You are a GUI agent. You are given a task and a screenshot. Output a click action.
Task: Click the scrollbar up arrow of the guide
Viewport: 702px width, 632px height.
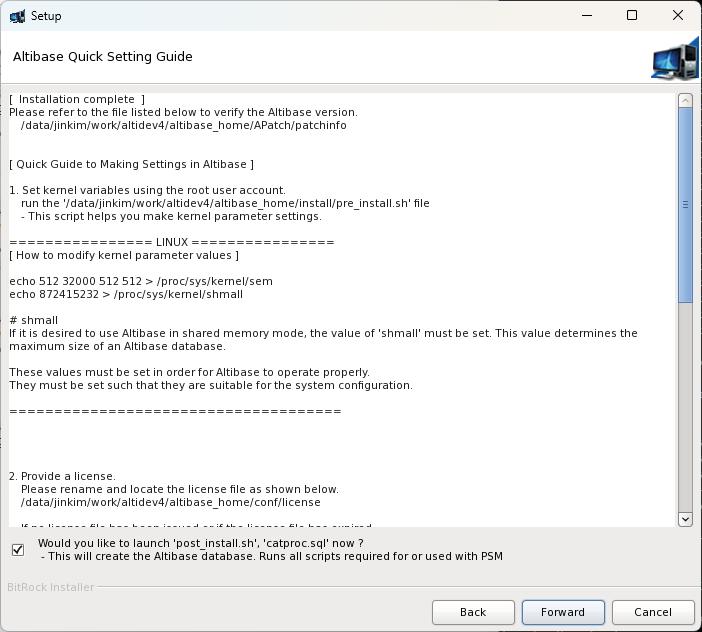(x=685, y=101)
